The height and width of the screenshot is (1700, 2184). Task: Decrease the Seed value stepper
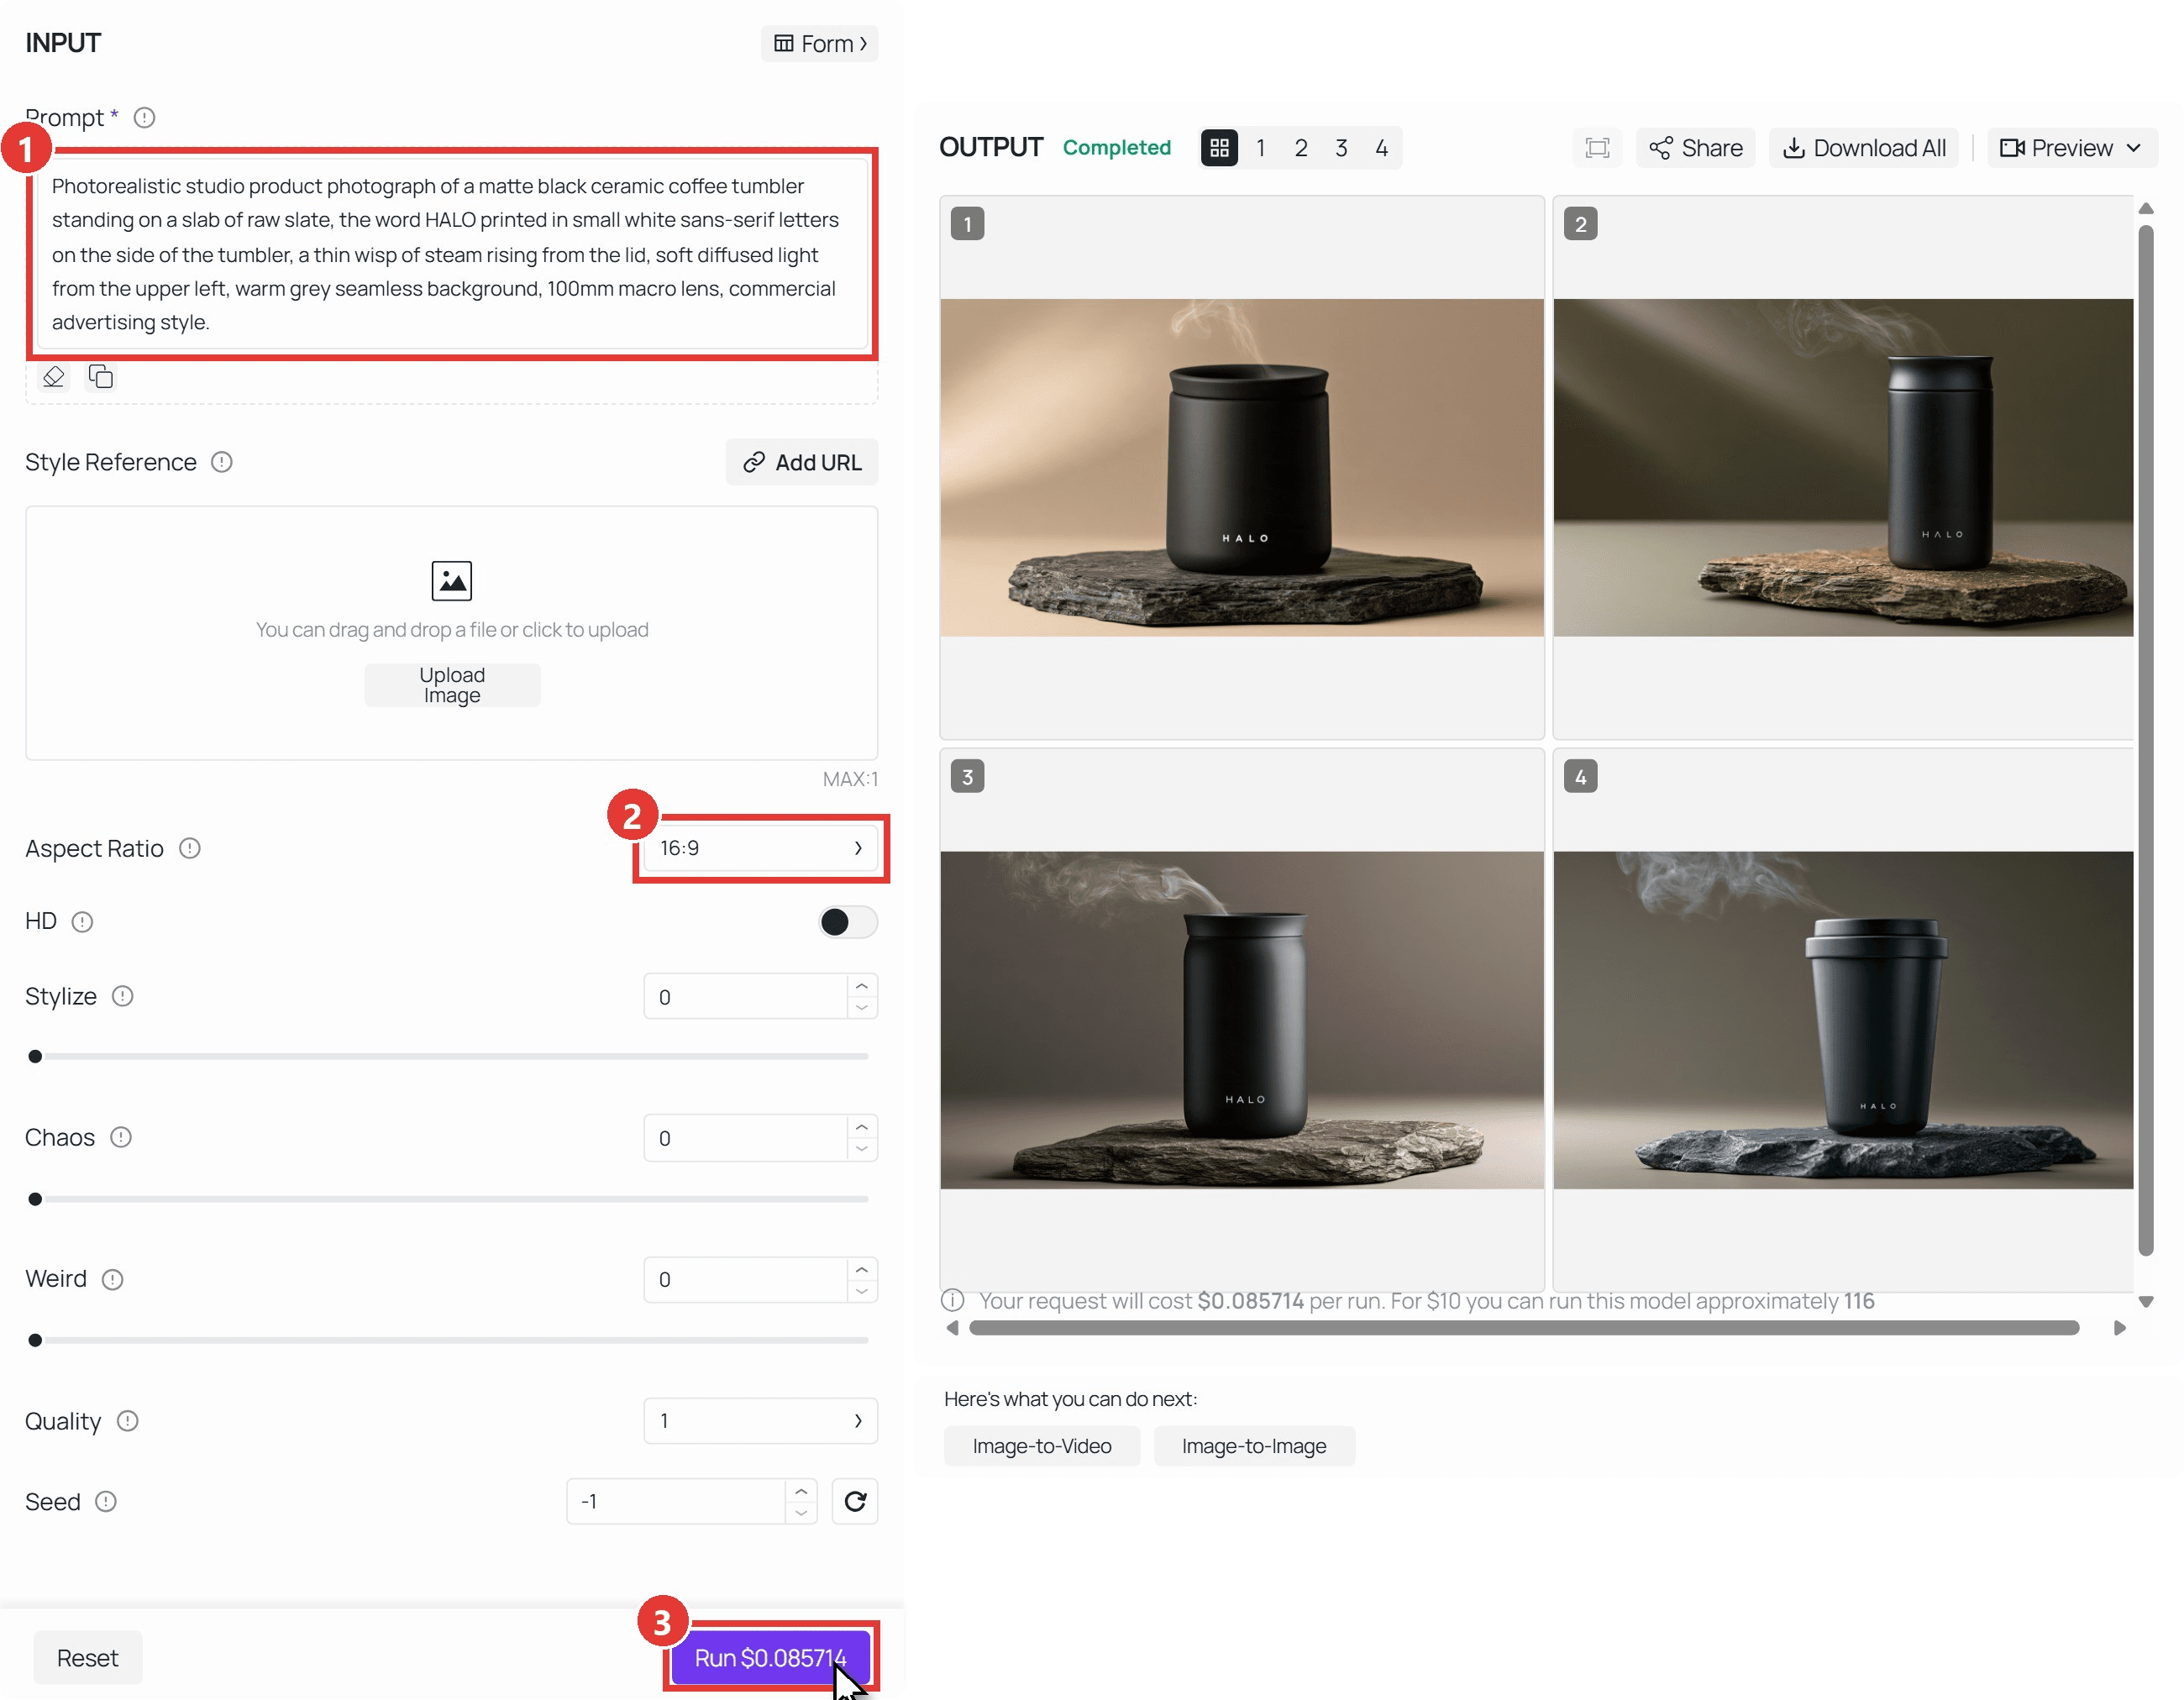tap(801, 1514)
